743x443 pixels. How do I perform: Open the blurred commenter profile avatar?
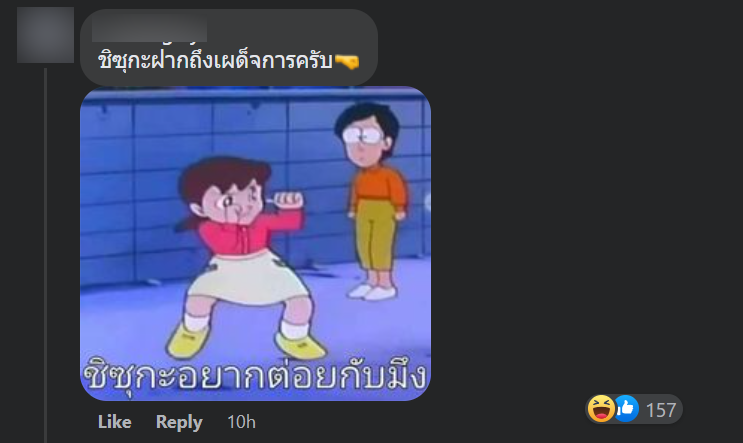[45, 35]
